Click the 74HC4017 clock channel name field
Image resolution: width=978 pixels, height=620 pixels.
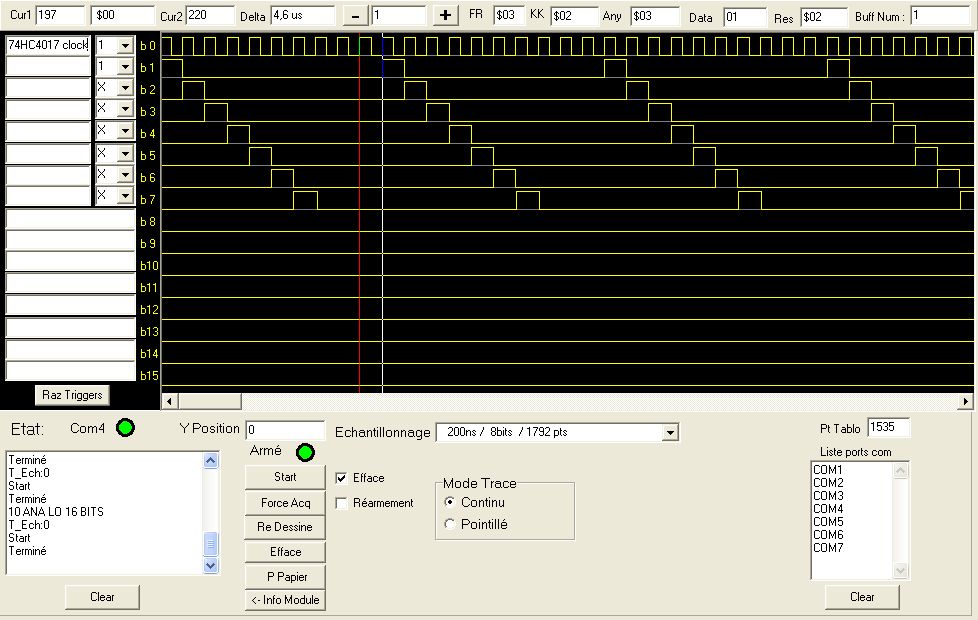click(x=48, y=45)
